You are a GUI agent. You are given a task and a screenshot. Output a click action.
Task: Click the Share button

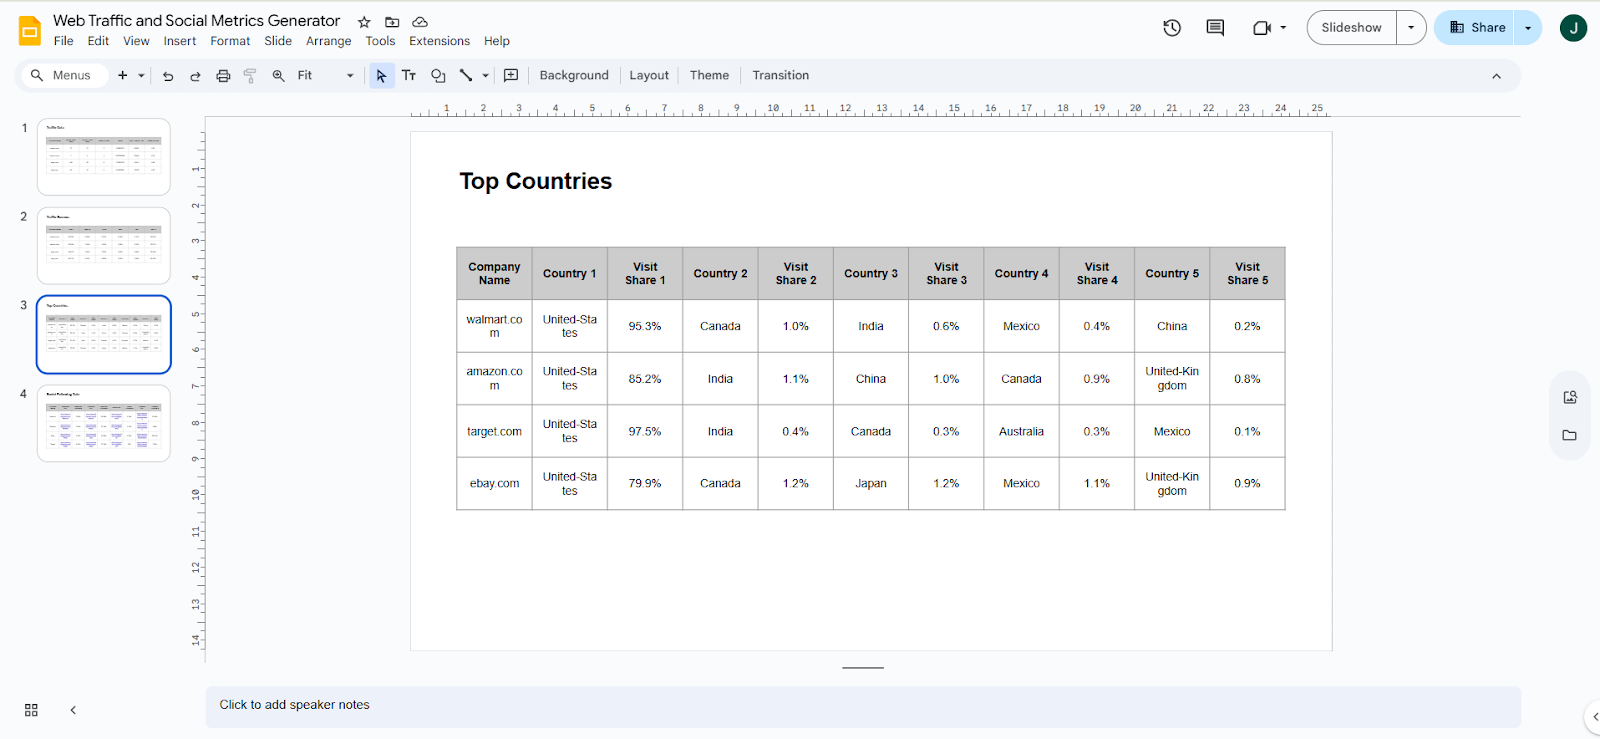(1476, 28)
